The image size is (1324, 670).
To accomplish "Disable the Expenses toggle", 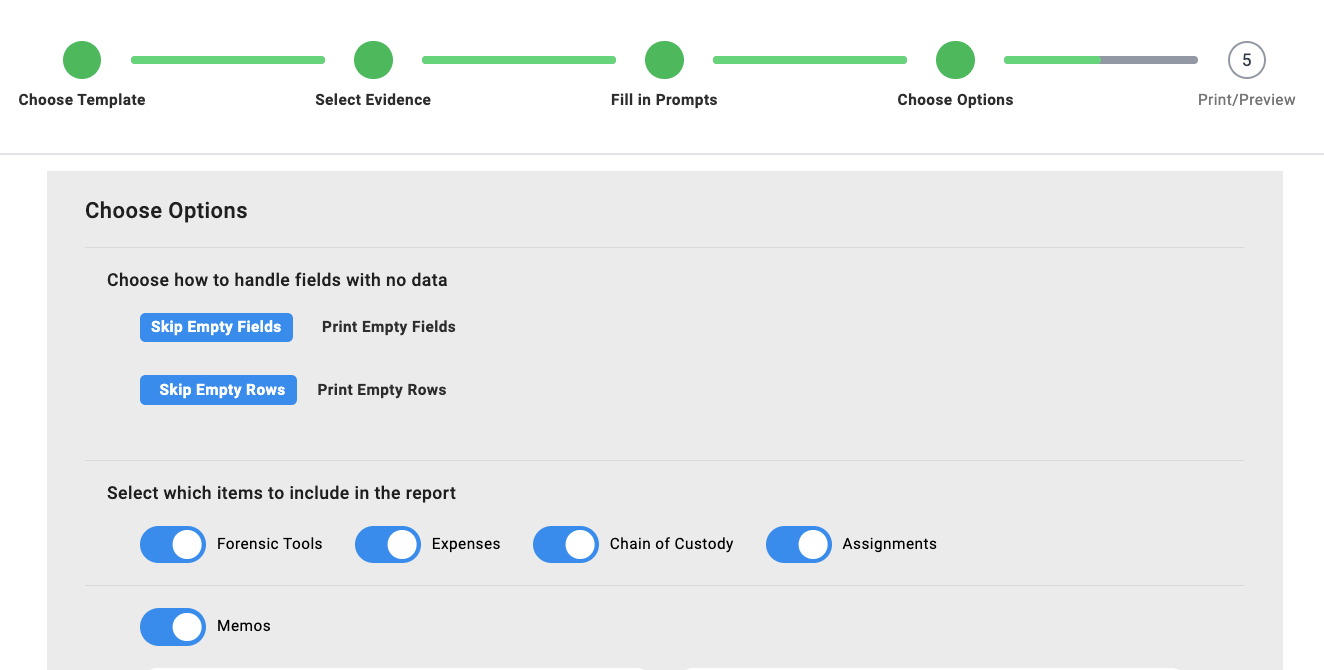I will pos(388,545).
